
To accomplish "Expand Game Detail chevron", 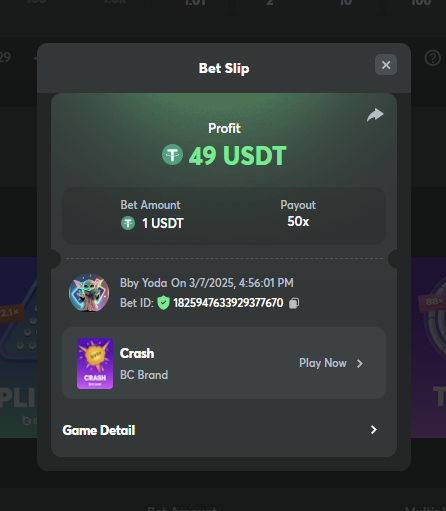I will pos(374,430).
